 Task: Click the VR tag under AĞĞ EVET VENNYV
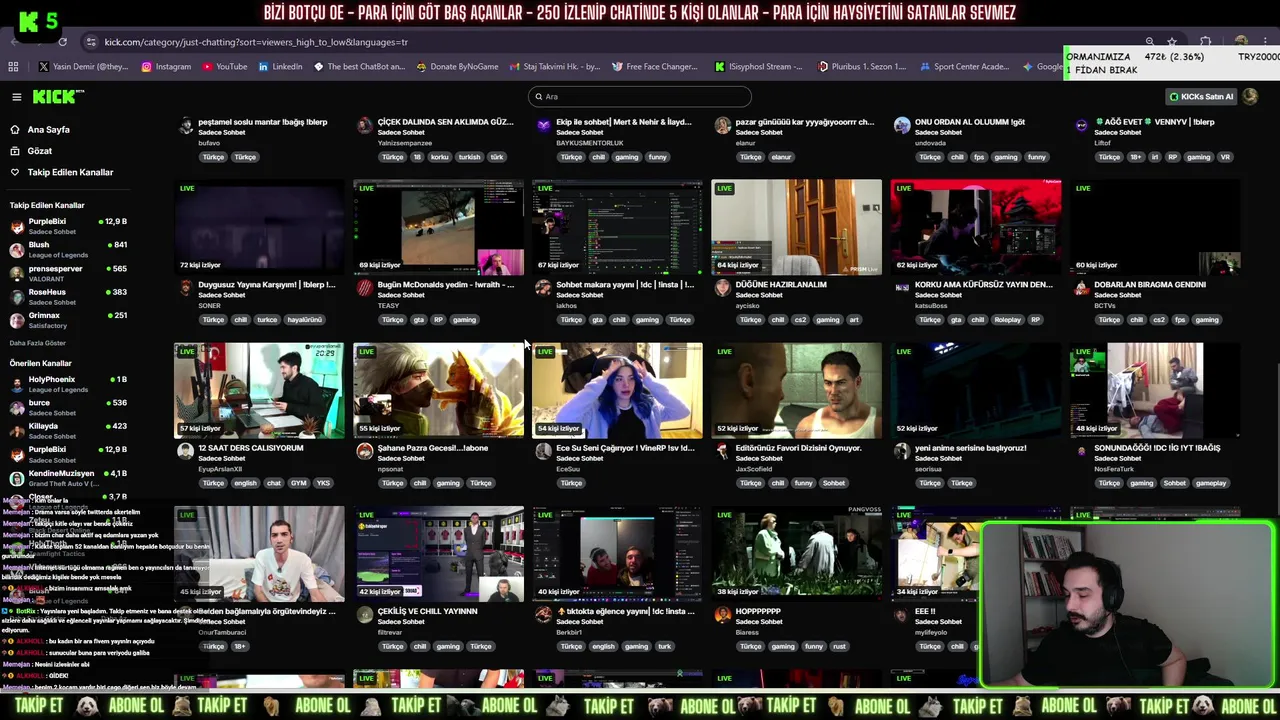click(1225, 157)
